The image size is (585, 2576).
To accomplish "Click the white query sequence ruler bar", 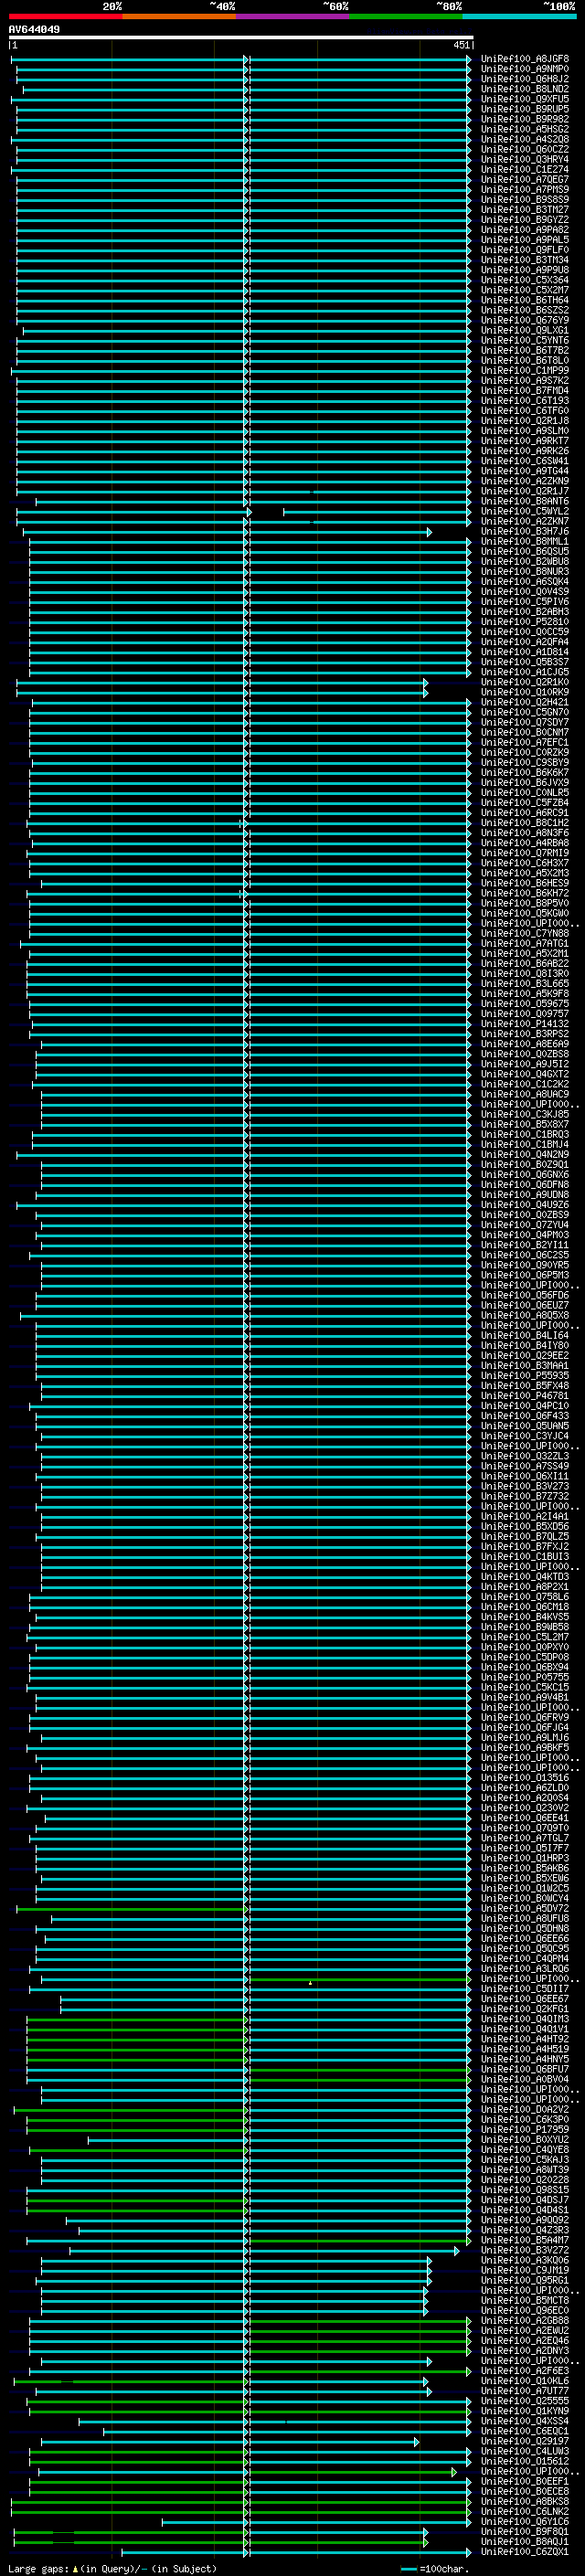I will (x=241, y=38).
